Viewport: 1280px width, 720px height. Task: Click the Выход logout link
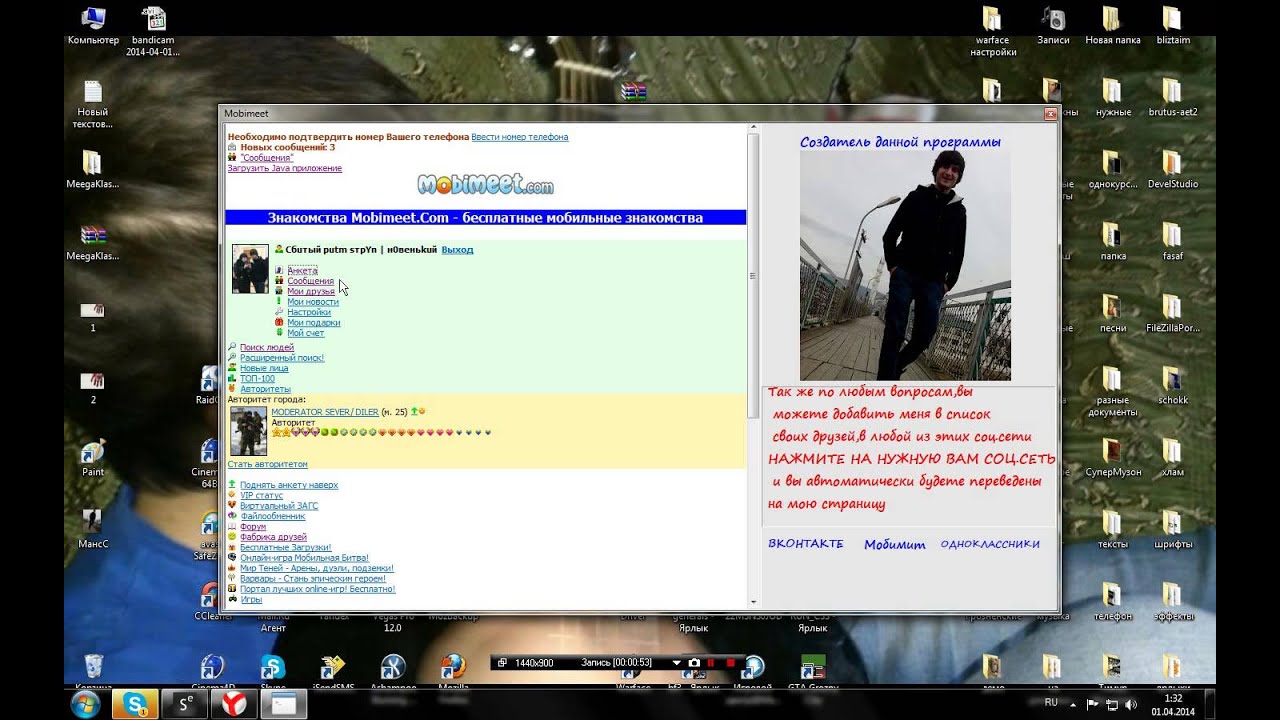click(x=457, y=249)
